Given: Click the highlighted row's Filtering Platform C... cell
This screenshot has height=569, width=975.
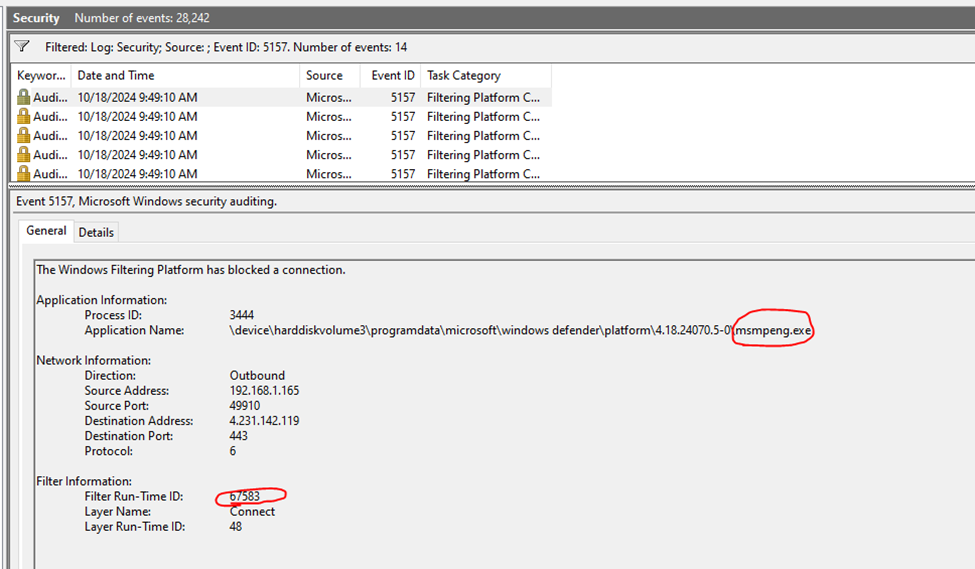Looking at the screenshot, I should pyautogui.click(x=483, y=98).
